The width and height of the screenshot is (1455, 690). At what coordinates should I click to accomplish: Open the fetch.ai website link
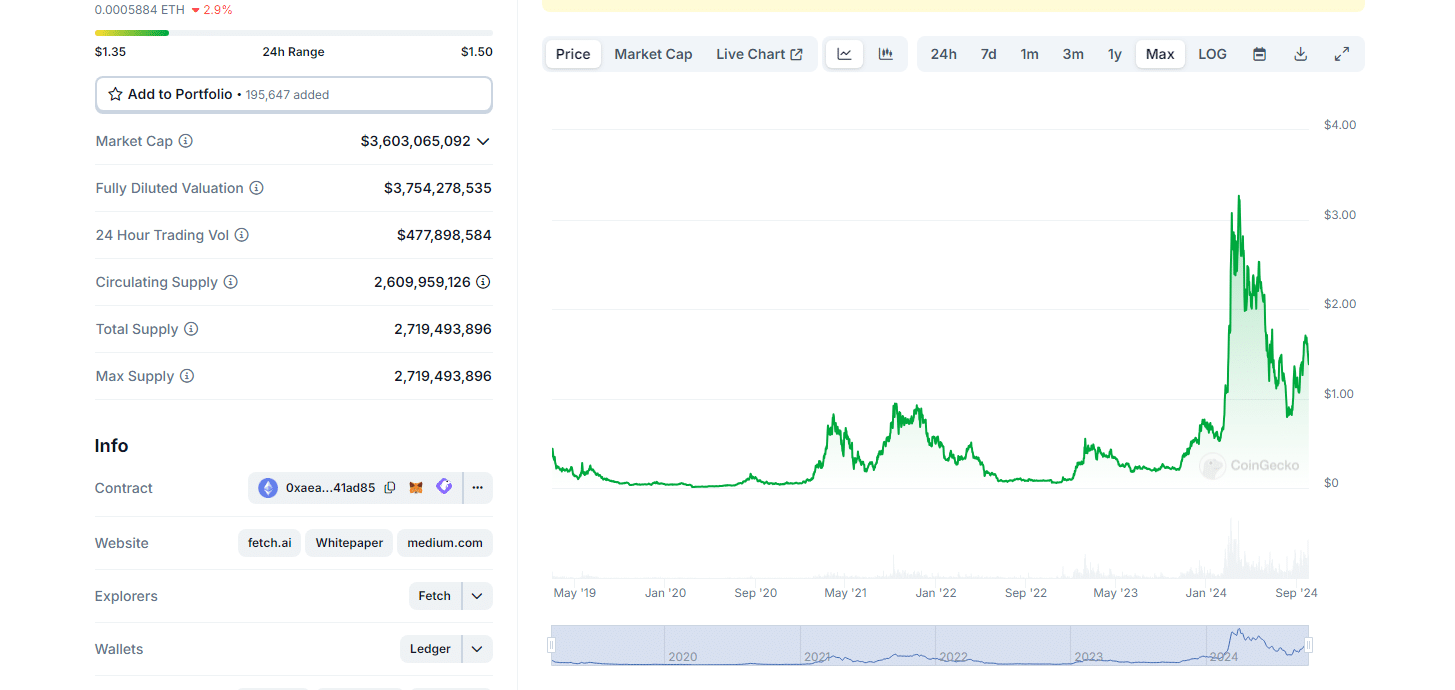pyautogui.click(x=270, y=543)
